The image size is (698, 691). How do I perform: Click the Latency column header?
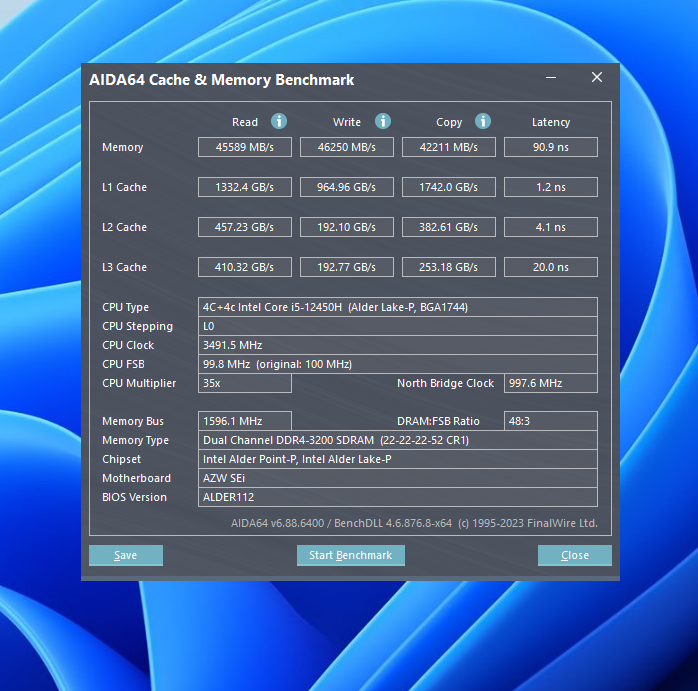point(551,122)
